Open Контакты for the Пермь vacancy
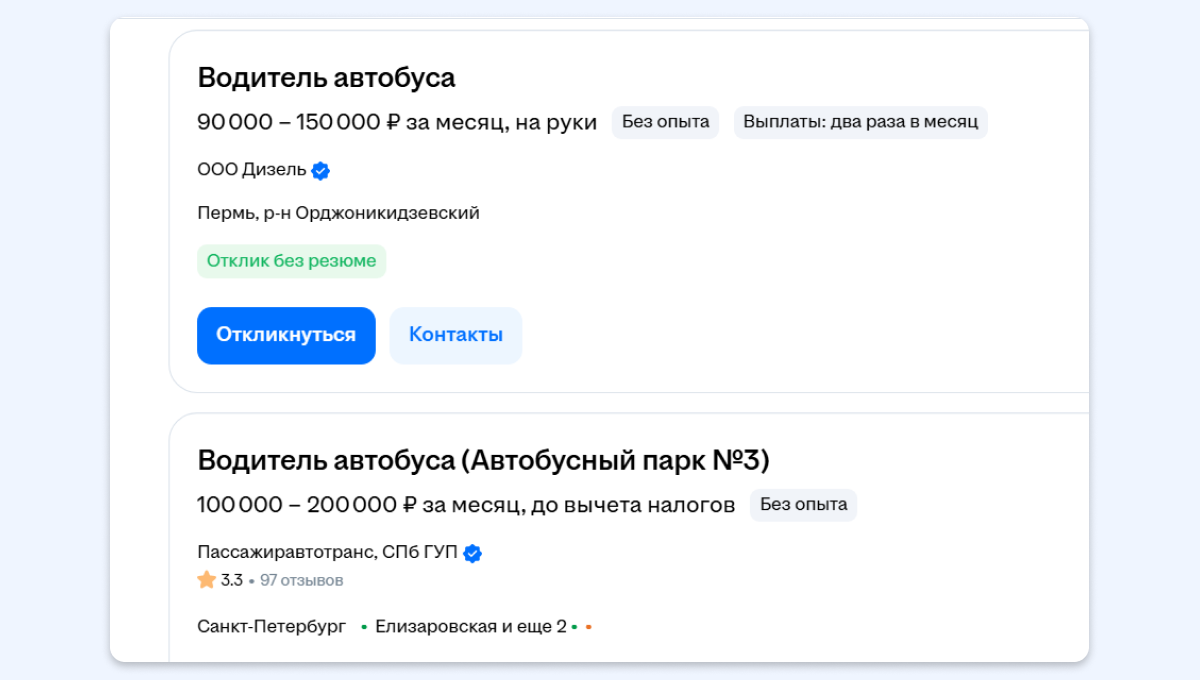Screen dimensions: 1200x680 click(x=455, y=335)
